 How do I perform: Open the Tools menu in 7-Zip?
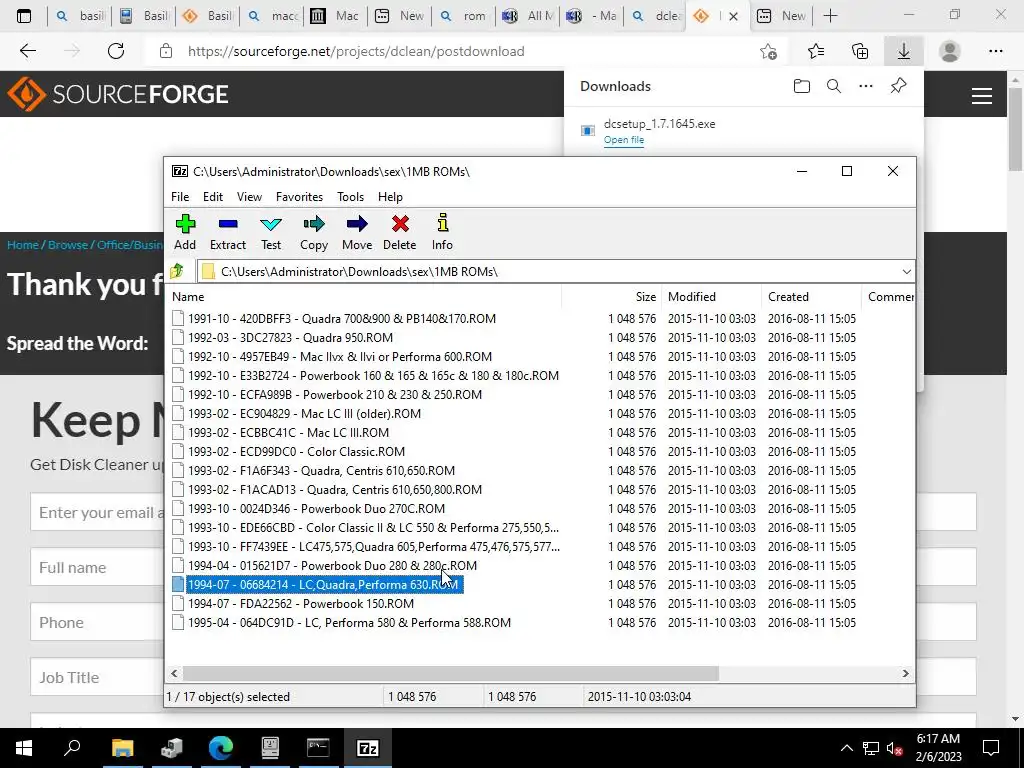coord(350,197)
